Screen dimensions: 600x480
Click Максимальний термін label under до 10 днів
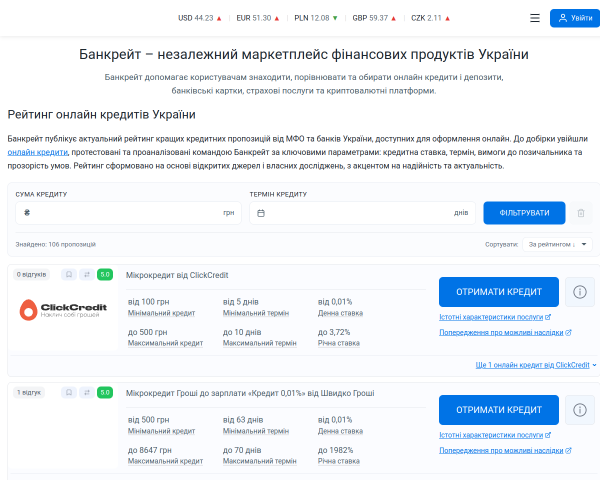(x=259, y=343)
